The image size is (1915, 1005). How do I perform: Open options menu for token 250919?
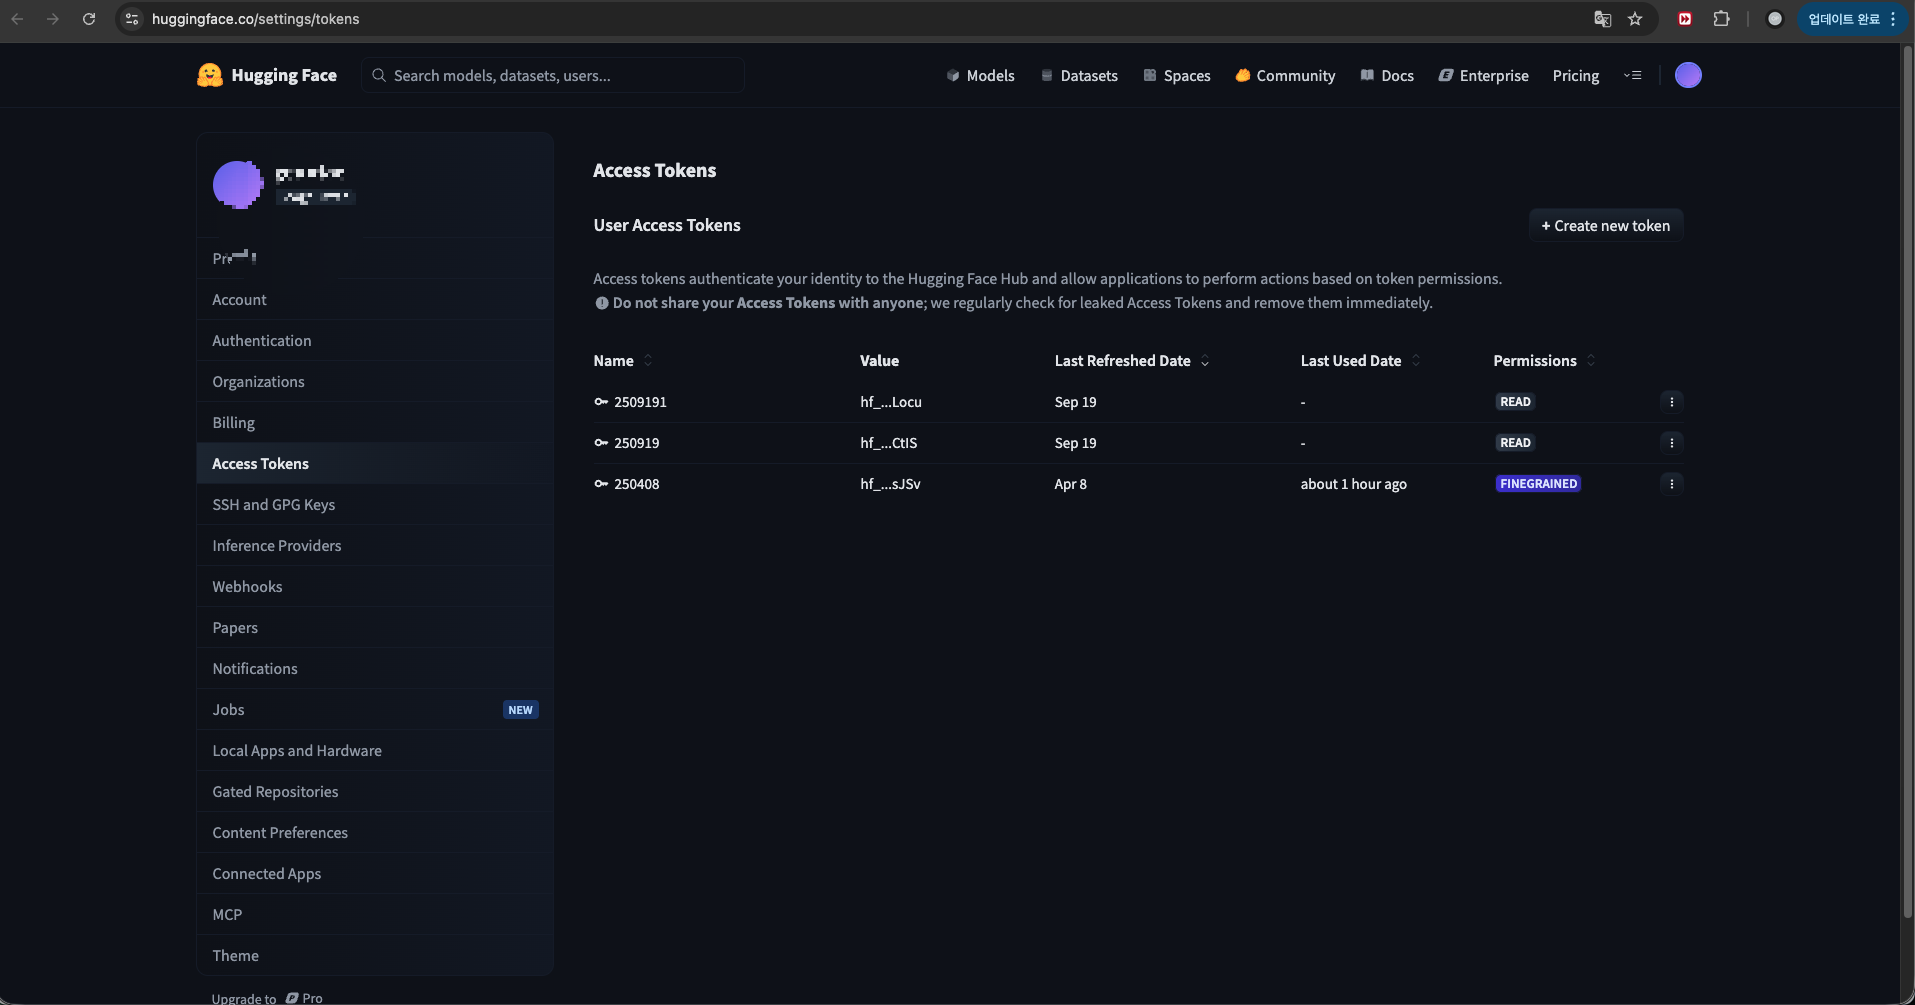click(x=1671, y=443)
